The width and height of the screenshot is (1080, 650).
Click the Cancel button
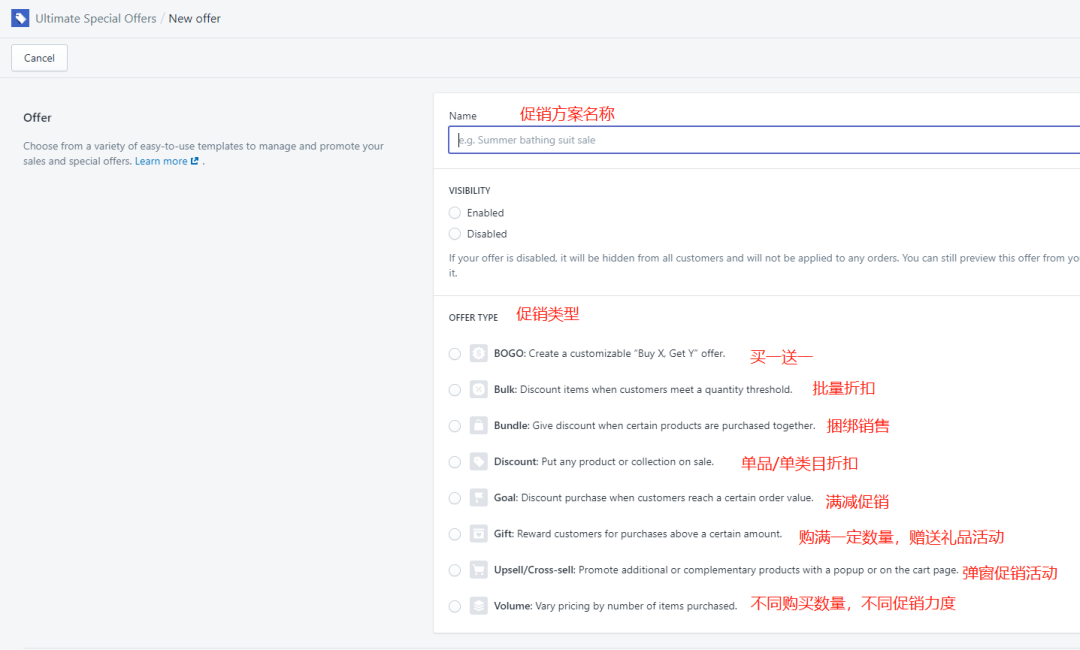39,58
